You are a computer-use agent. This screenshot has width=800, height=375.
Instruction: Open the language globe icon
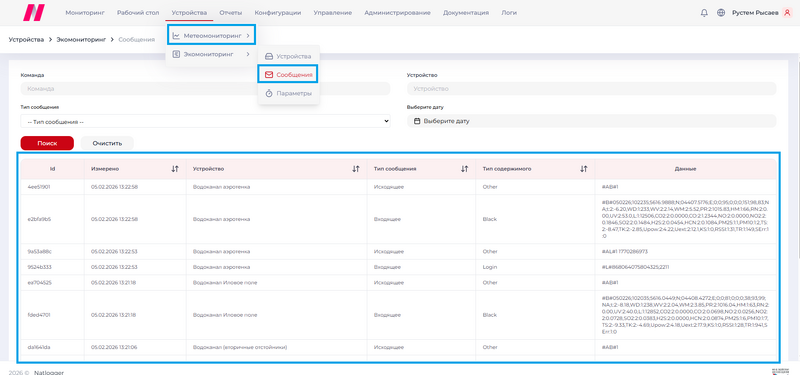721,13
